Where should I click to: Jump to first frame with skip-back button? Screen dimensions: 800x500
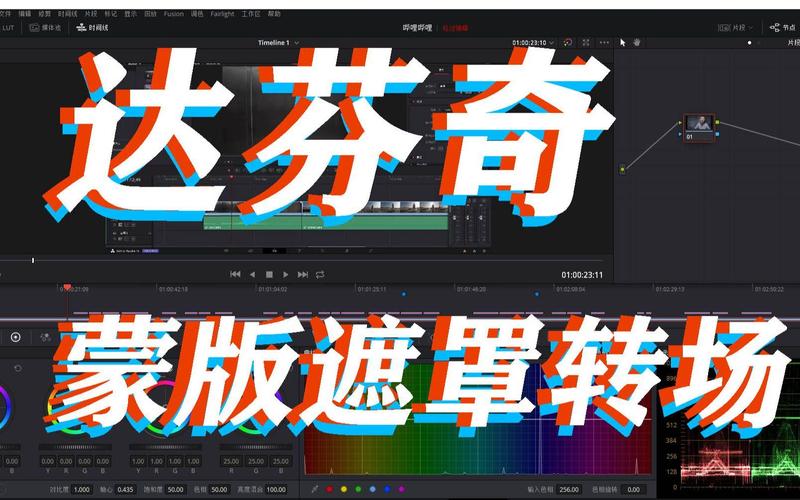(235, 274)
